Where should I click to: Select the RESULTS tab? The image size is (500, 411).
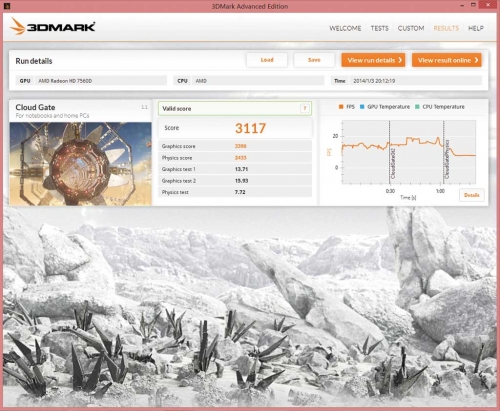click(446, 28)
